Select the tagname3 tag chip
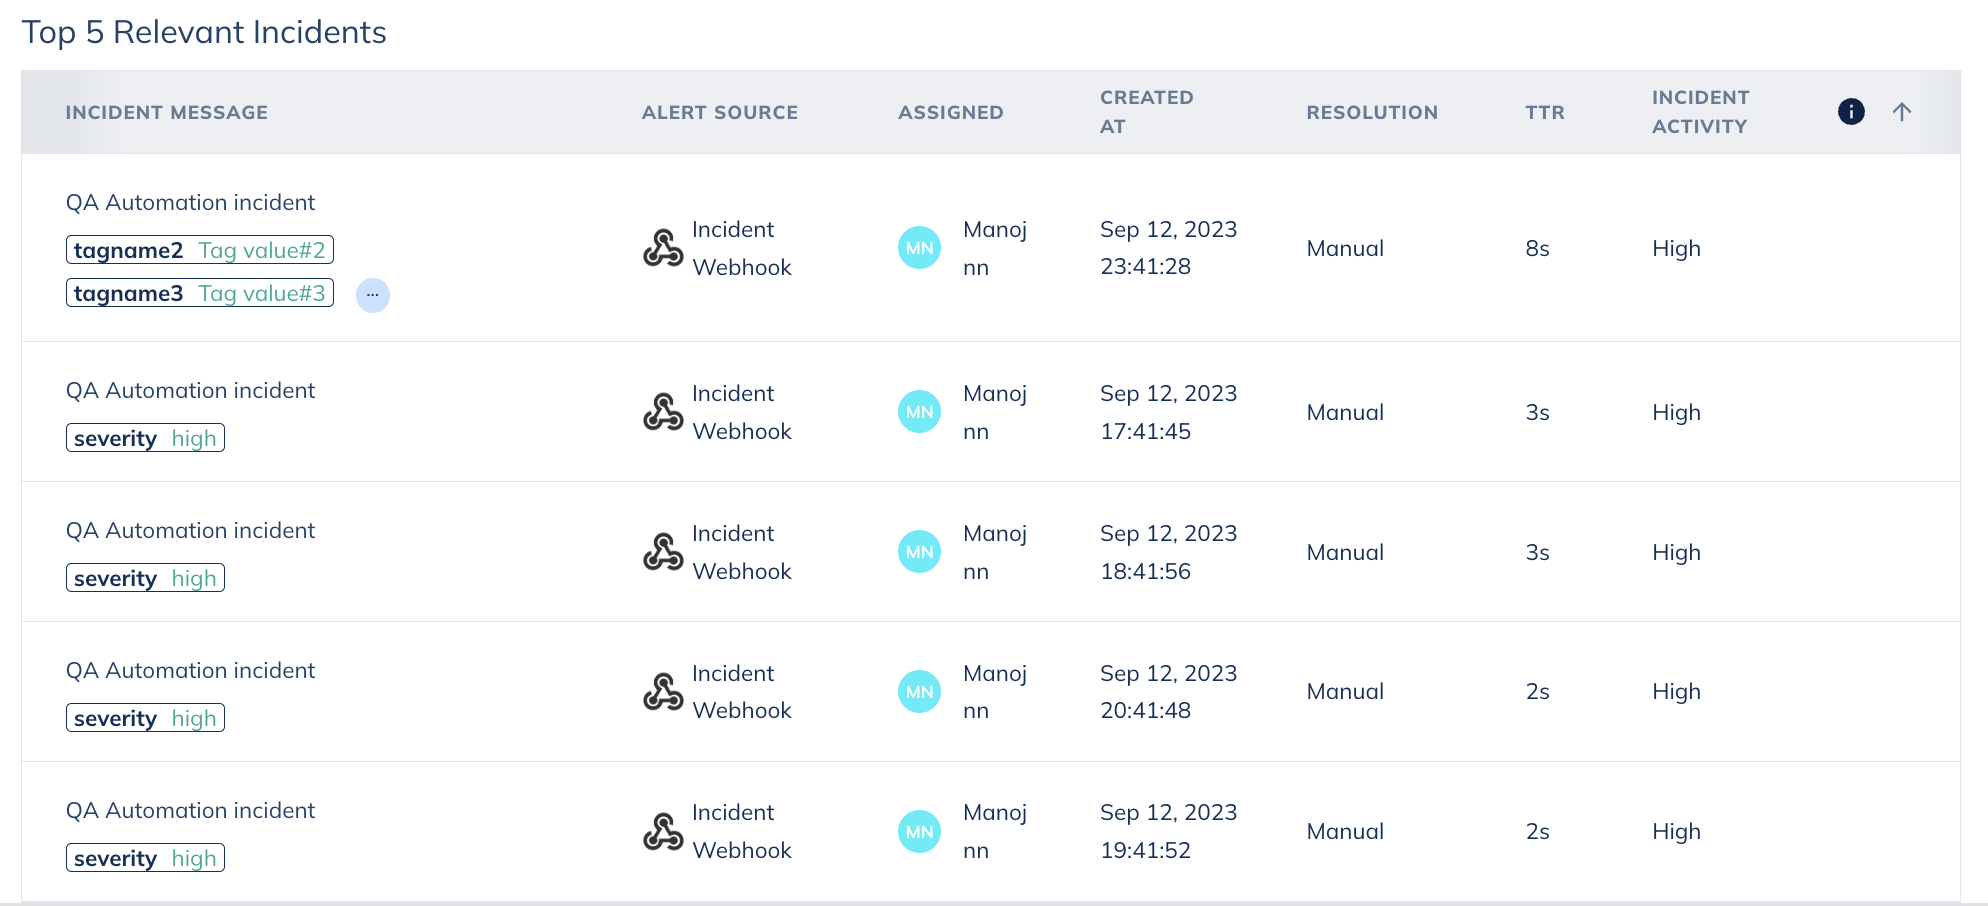Viewport: 1988px width, 906px height. coord(199,292)
